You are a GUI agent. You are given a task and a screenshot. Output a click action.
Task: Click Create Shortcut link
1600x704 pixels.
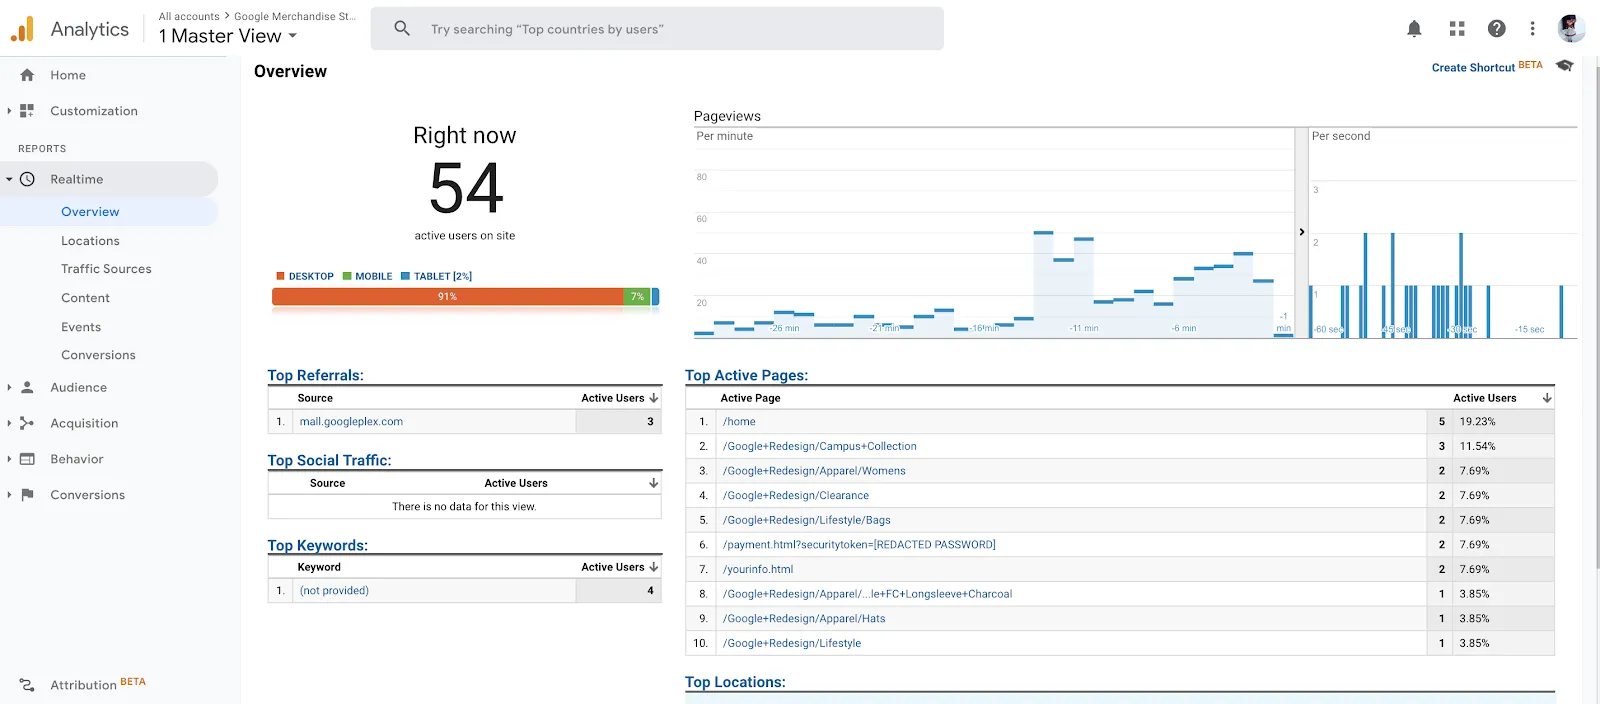coord(1473,67)
